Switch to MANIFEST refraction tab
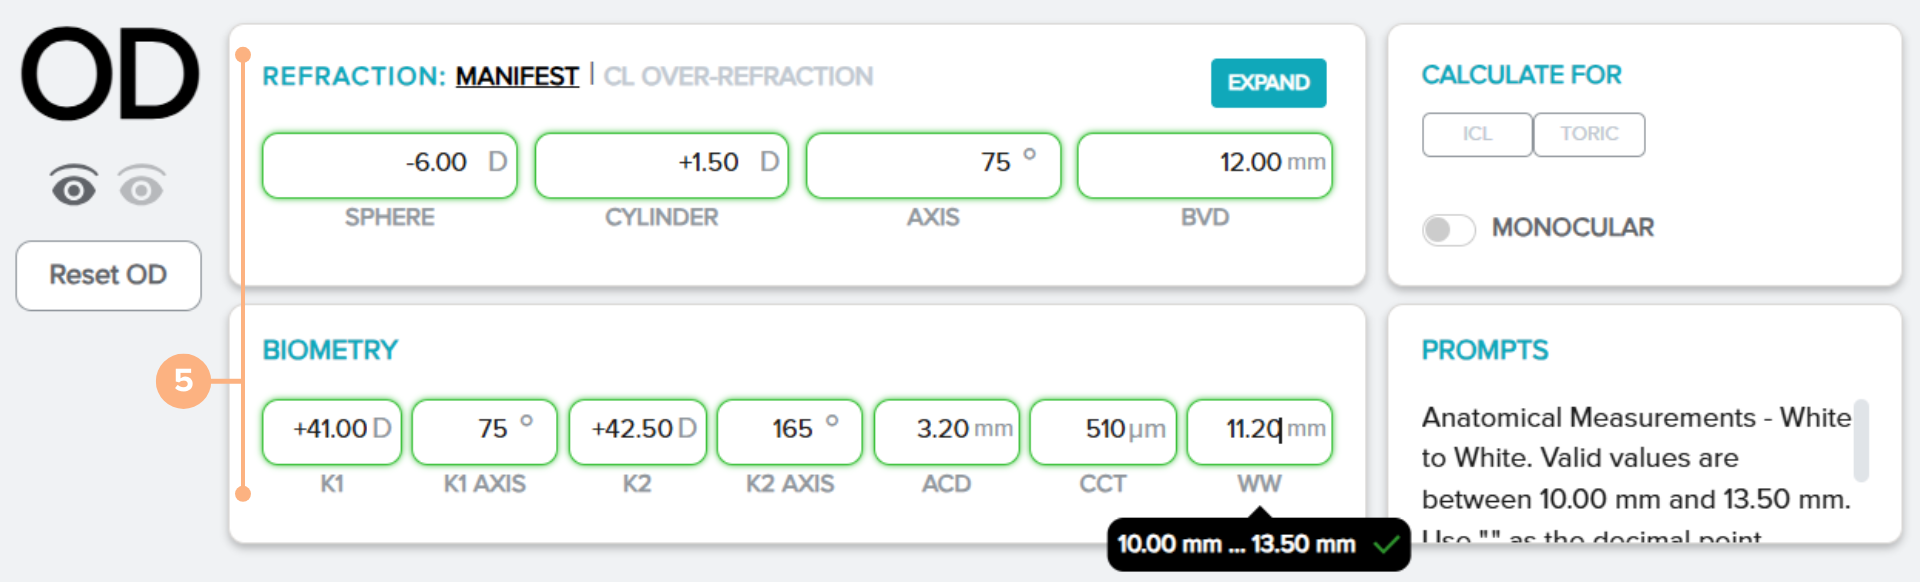This screenshot has height=582, width=1920. [517, 76]
